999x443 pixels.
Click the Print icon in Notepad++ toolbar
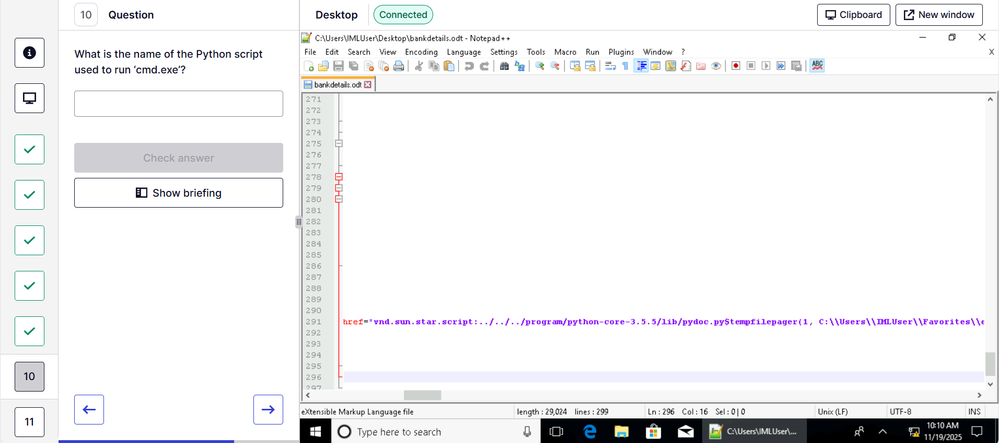pos(398,66)
